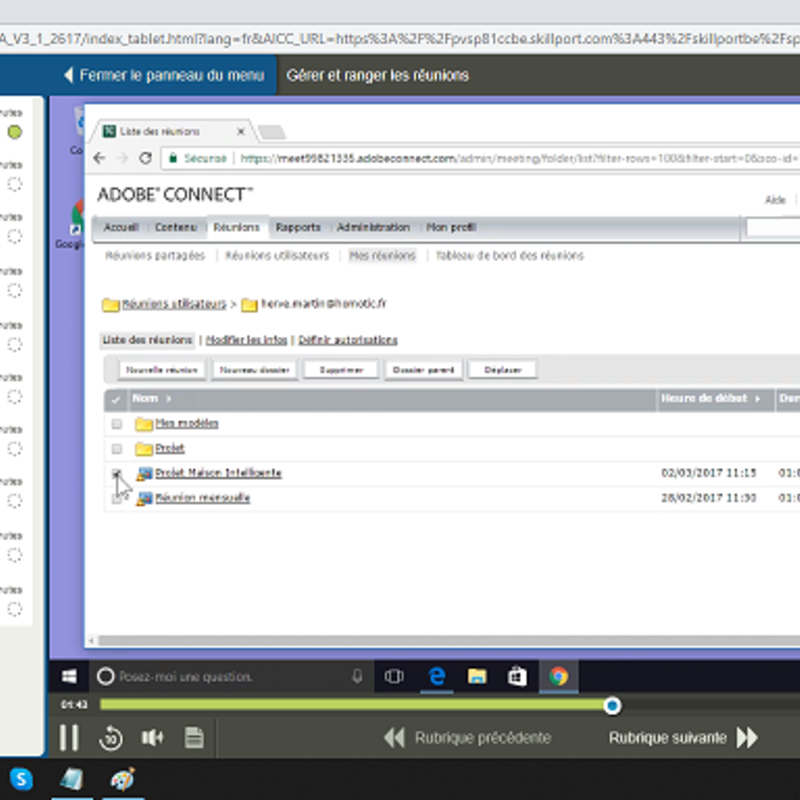Open the Accueil menu tab

click(x=121, y=227)
